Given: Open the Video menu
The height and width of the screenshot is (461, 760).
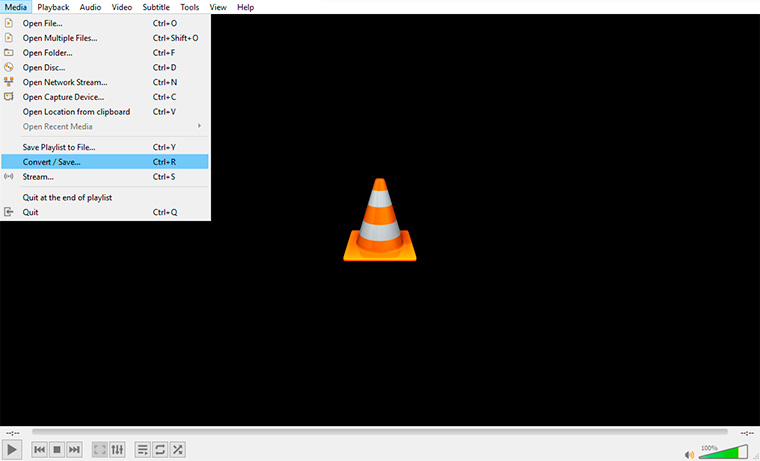Looking at the screenshot, I should pos(122,7).
